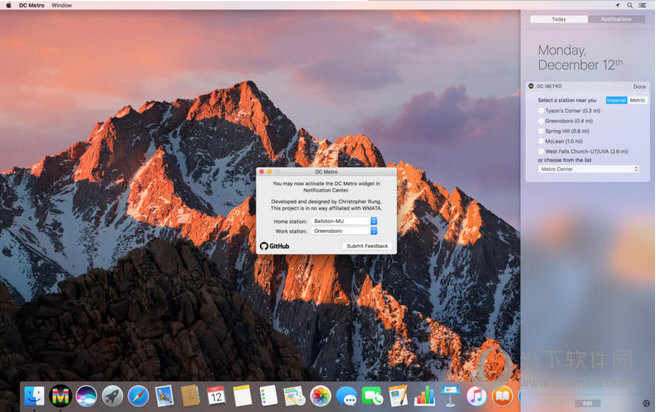Switch to the Today tab
The height and width of the screenshot is (412, 656).
pyautogui.click(x=559, y=19)
